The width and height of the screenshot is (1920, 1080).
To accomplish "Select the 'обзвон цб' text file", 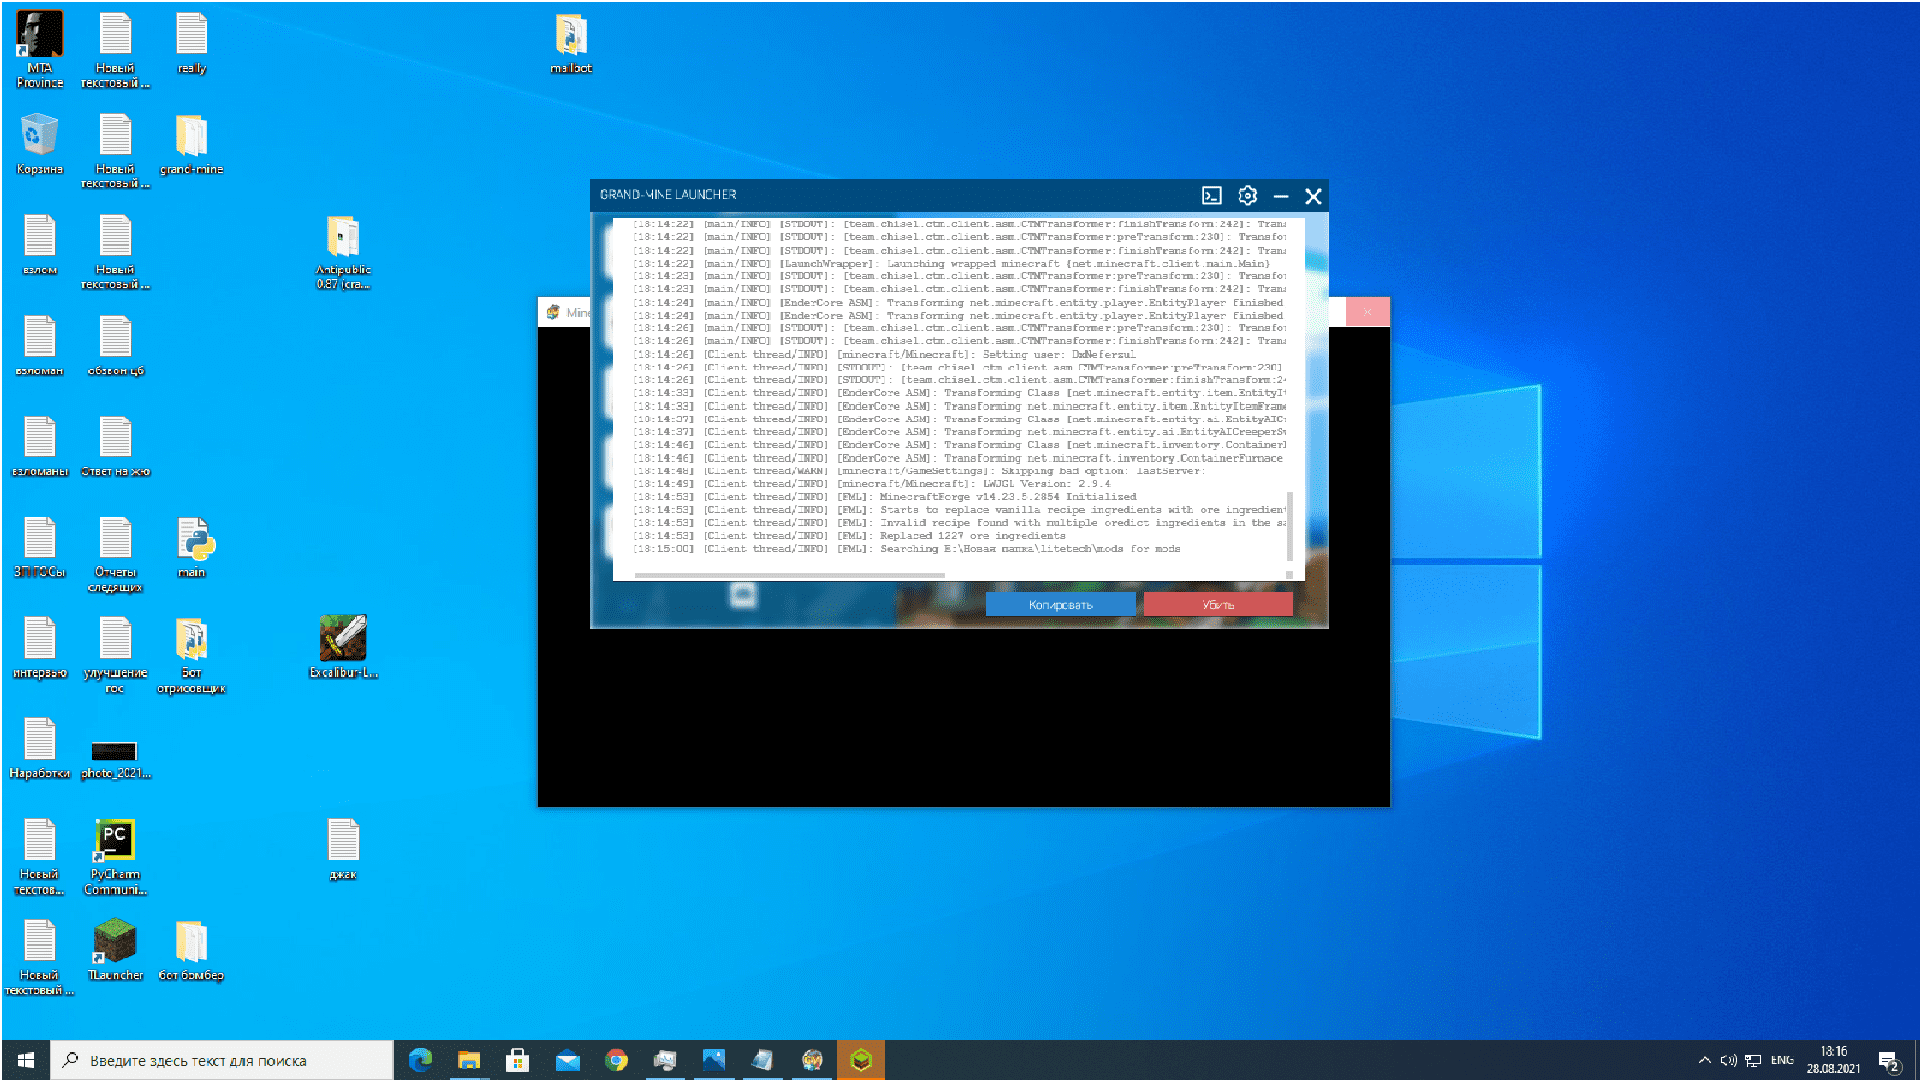I will [x=115, y=347].
